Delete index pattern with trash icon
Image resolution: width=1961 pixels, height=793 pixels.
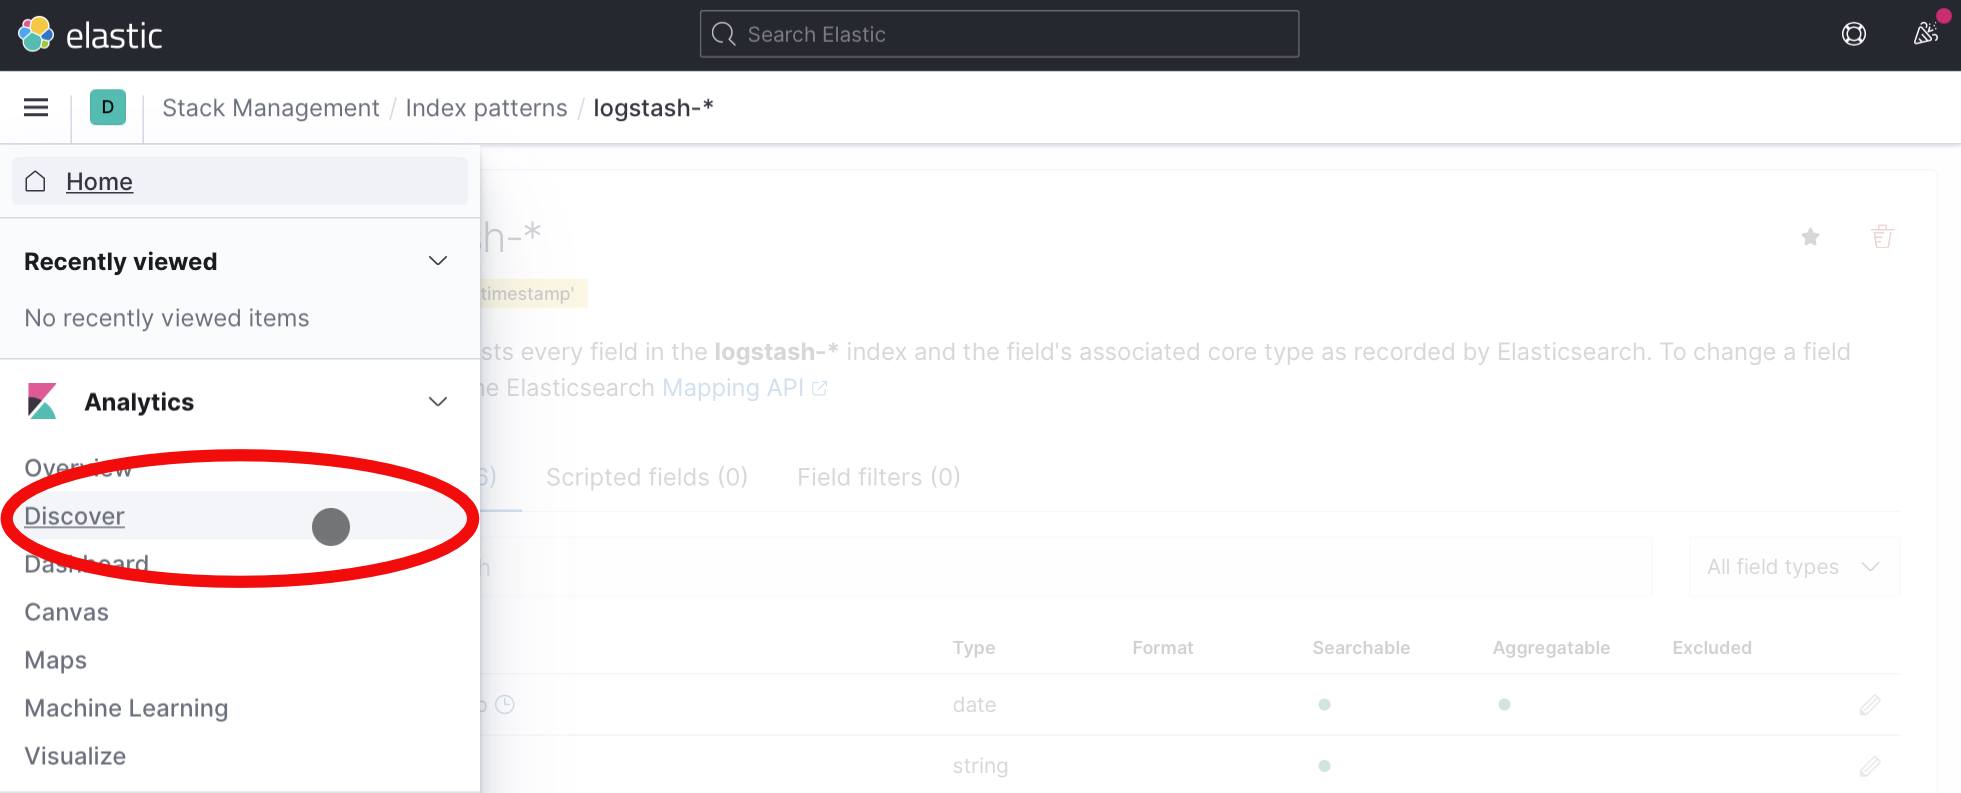coord(1882,237)
